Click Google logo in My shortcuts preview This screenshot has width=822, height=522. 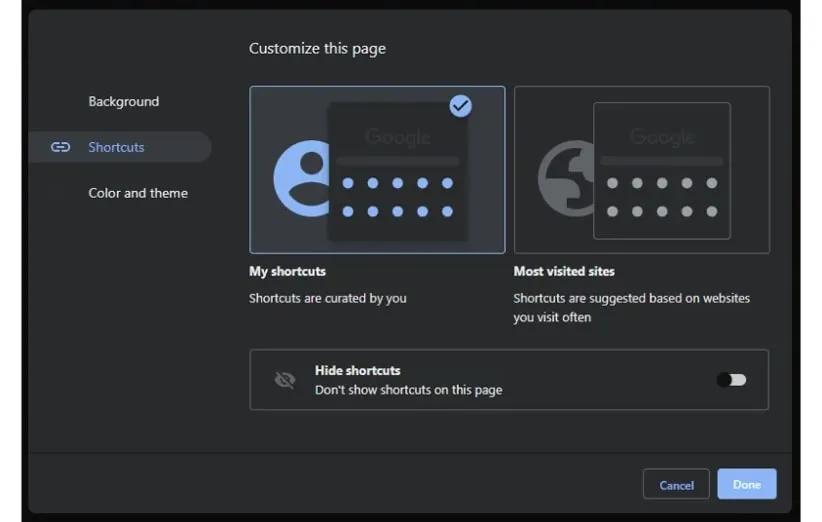pyautogui.click(x=397, y=137)
